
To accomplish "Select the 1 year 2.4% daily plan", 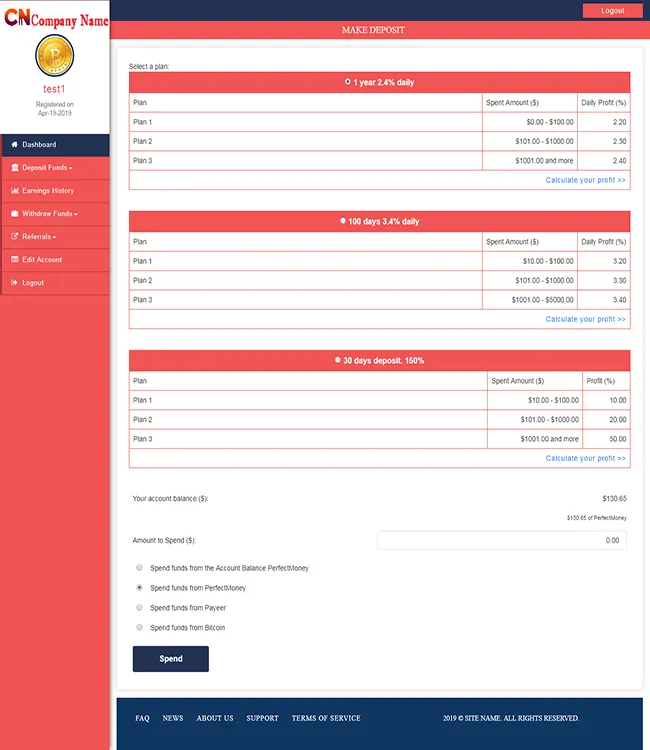I will [x=348, y=82].
